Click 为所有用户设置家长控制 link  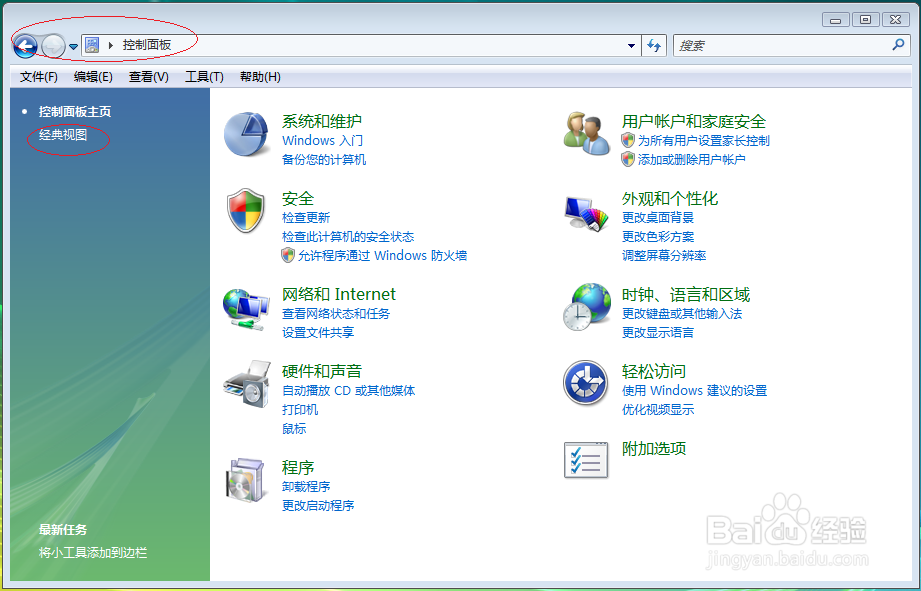704,140
